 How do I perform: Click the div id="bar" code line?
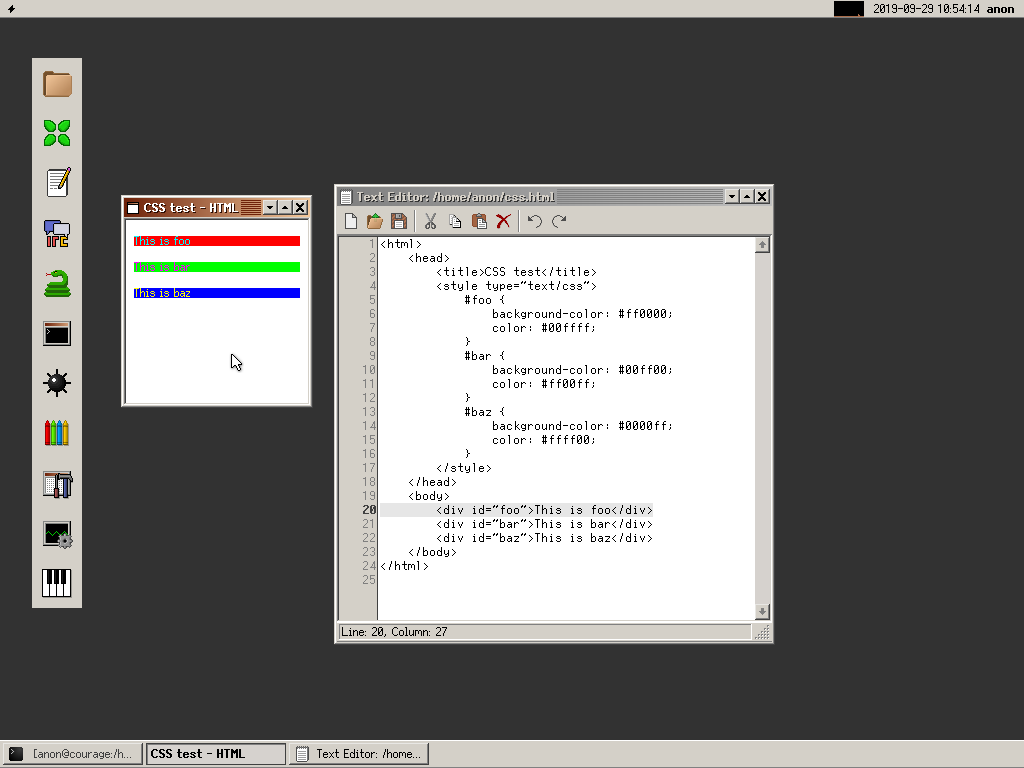pyautogui.click(x=545, y=524)
